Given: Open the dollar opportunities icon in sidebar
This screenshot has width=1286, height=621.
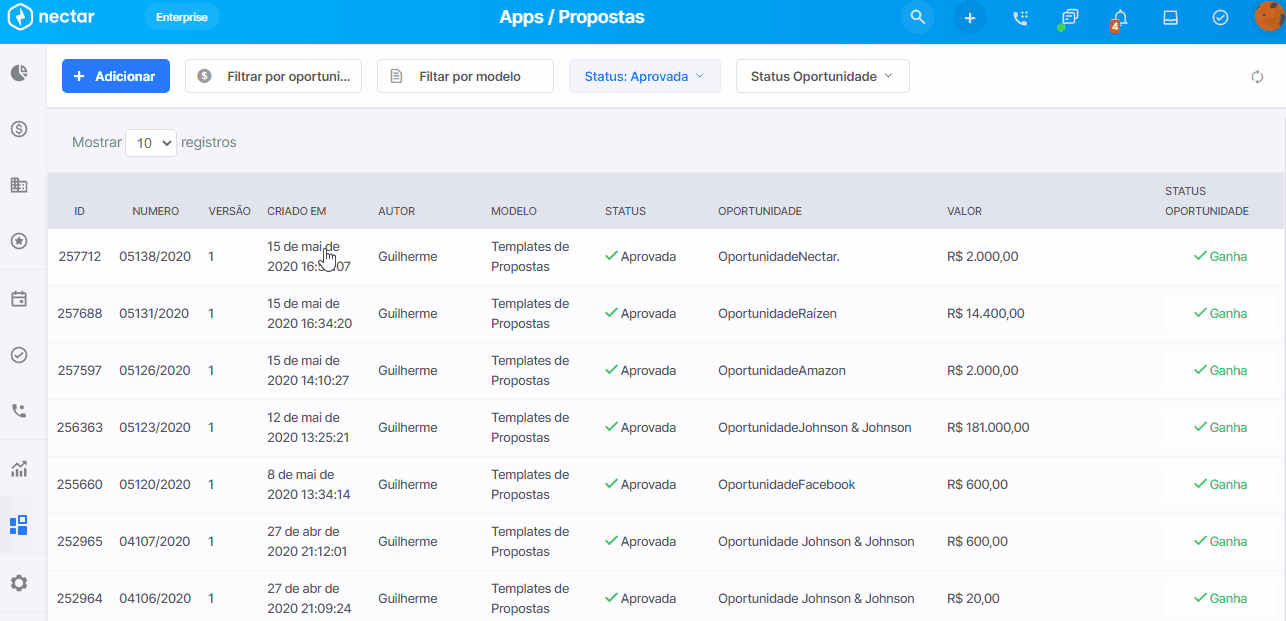Looking at the screenshot, I should tap(19, 129).
